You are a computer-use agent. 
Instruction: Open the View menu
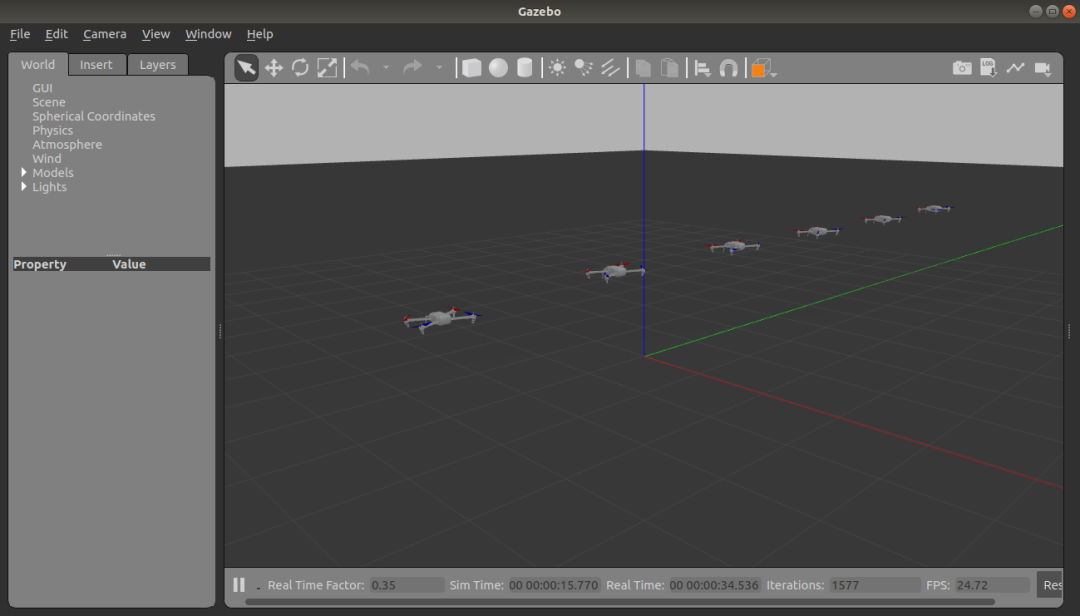[156, 34]
